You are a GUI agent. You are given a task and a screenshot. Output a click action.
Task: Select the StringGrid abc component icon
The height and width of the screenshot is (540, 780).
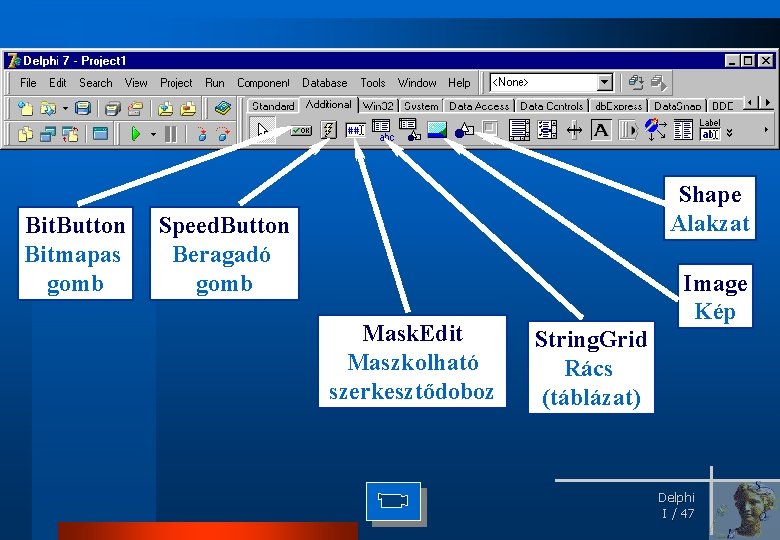tap(383, 130)
